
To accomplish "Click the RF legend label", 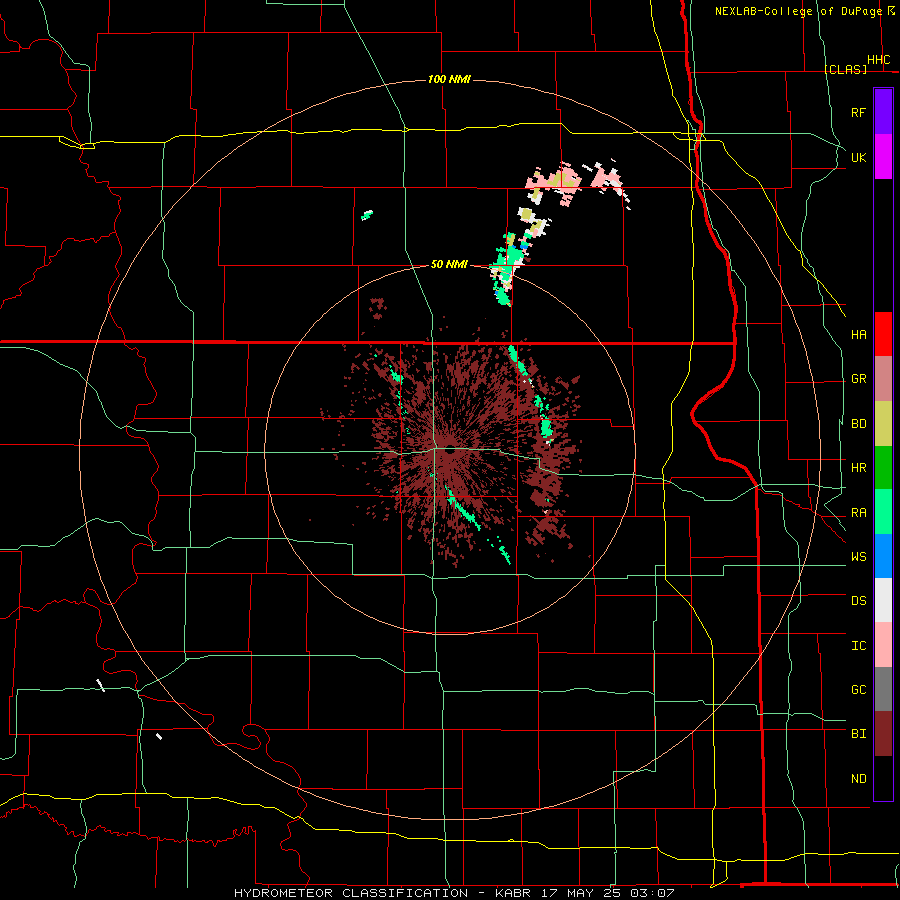I will (x=858, y=112).
